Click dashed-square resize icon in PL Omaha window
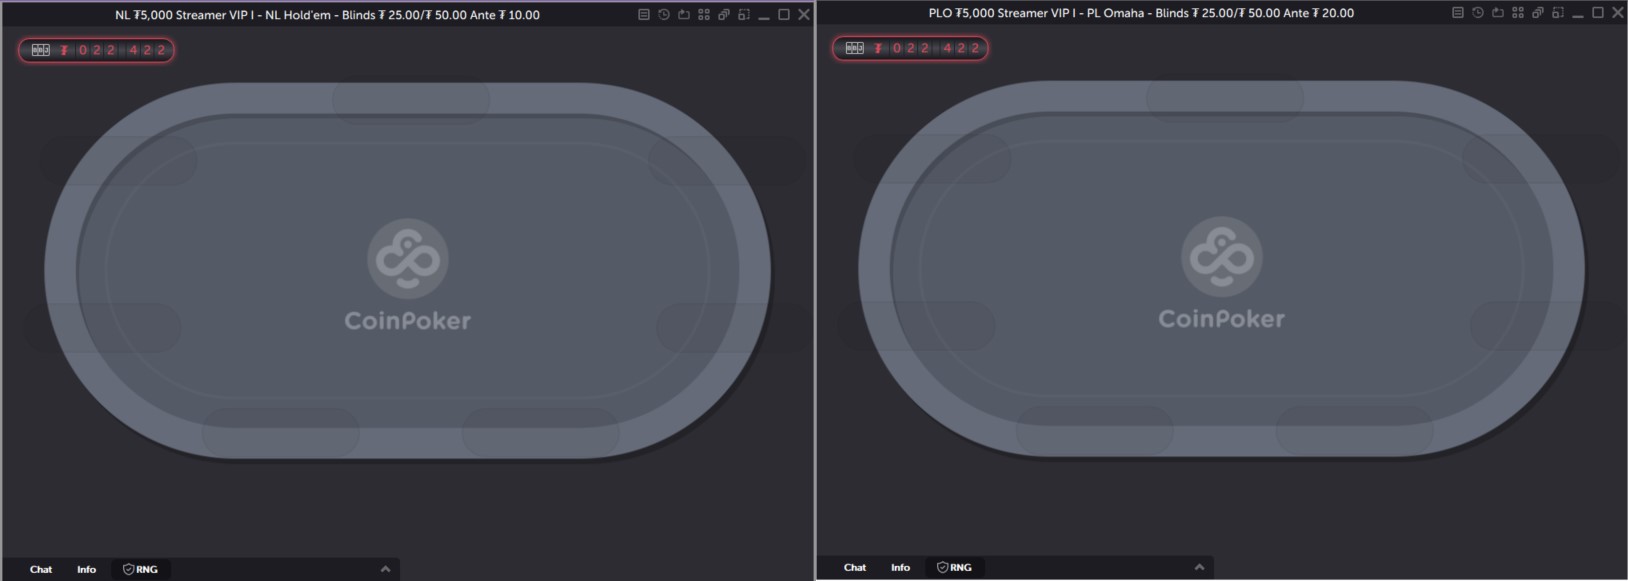Image resolution: width=1628 pixels, height=581 pixels. [1558, 13]
